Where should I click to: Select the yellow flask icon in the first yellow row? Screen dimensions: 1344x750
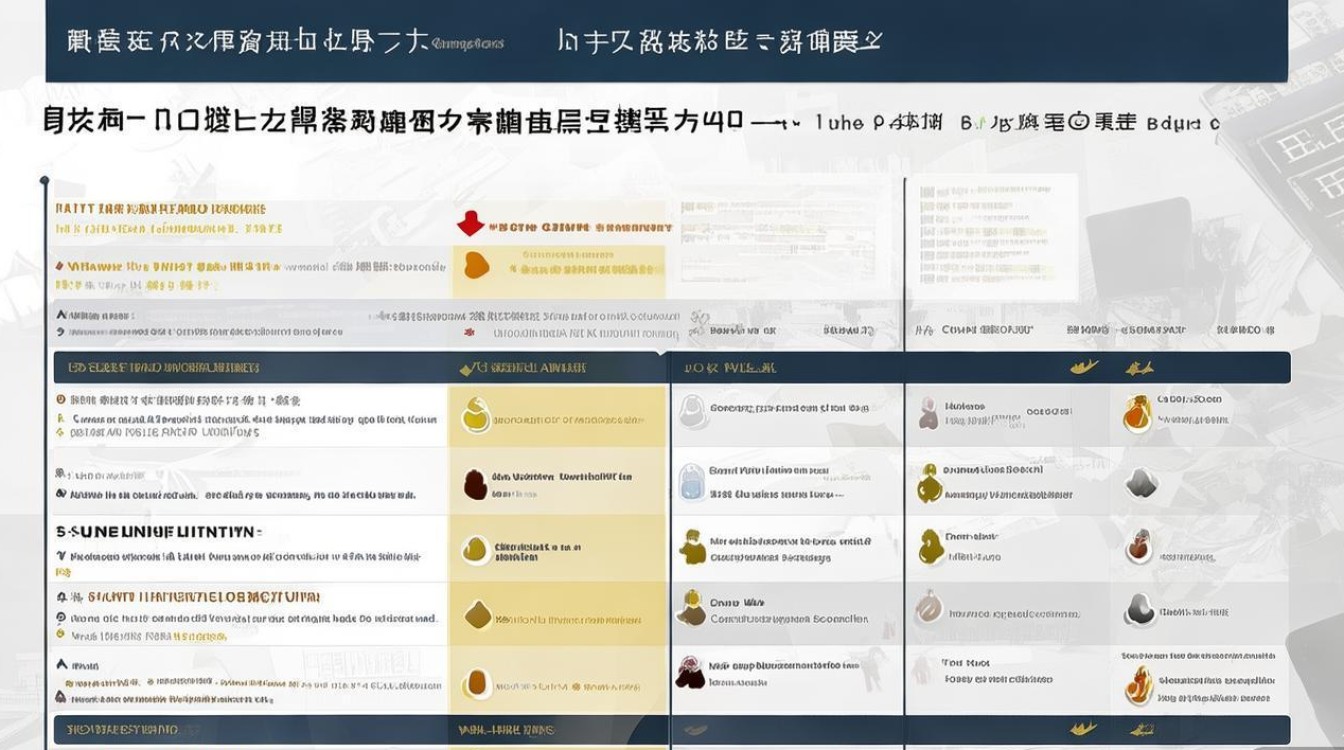[x=476, y=415]
